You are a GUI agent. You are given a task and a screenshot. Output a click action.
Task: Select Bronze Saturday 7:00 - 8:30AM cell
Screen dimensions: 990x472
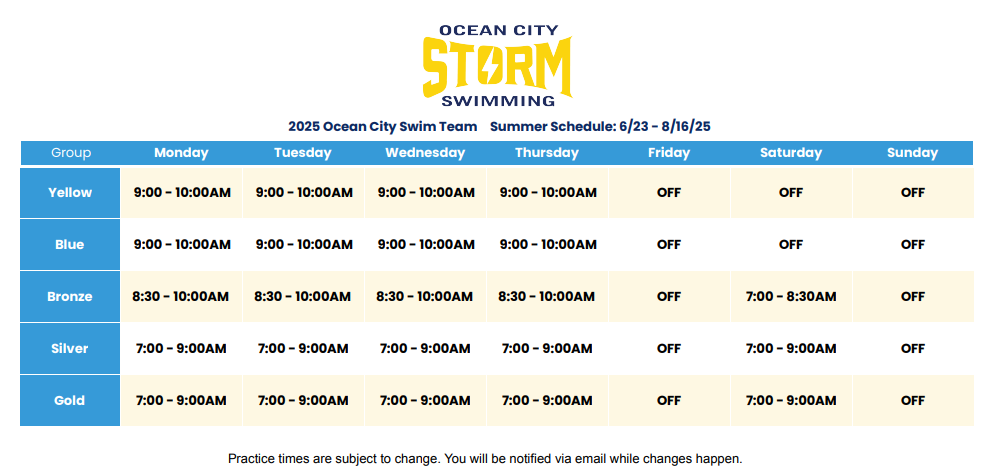coord(791,297)
